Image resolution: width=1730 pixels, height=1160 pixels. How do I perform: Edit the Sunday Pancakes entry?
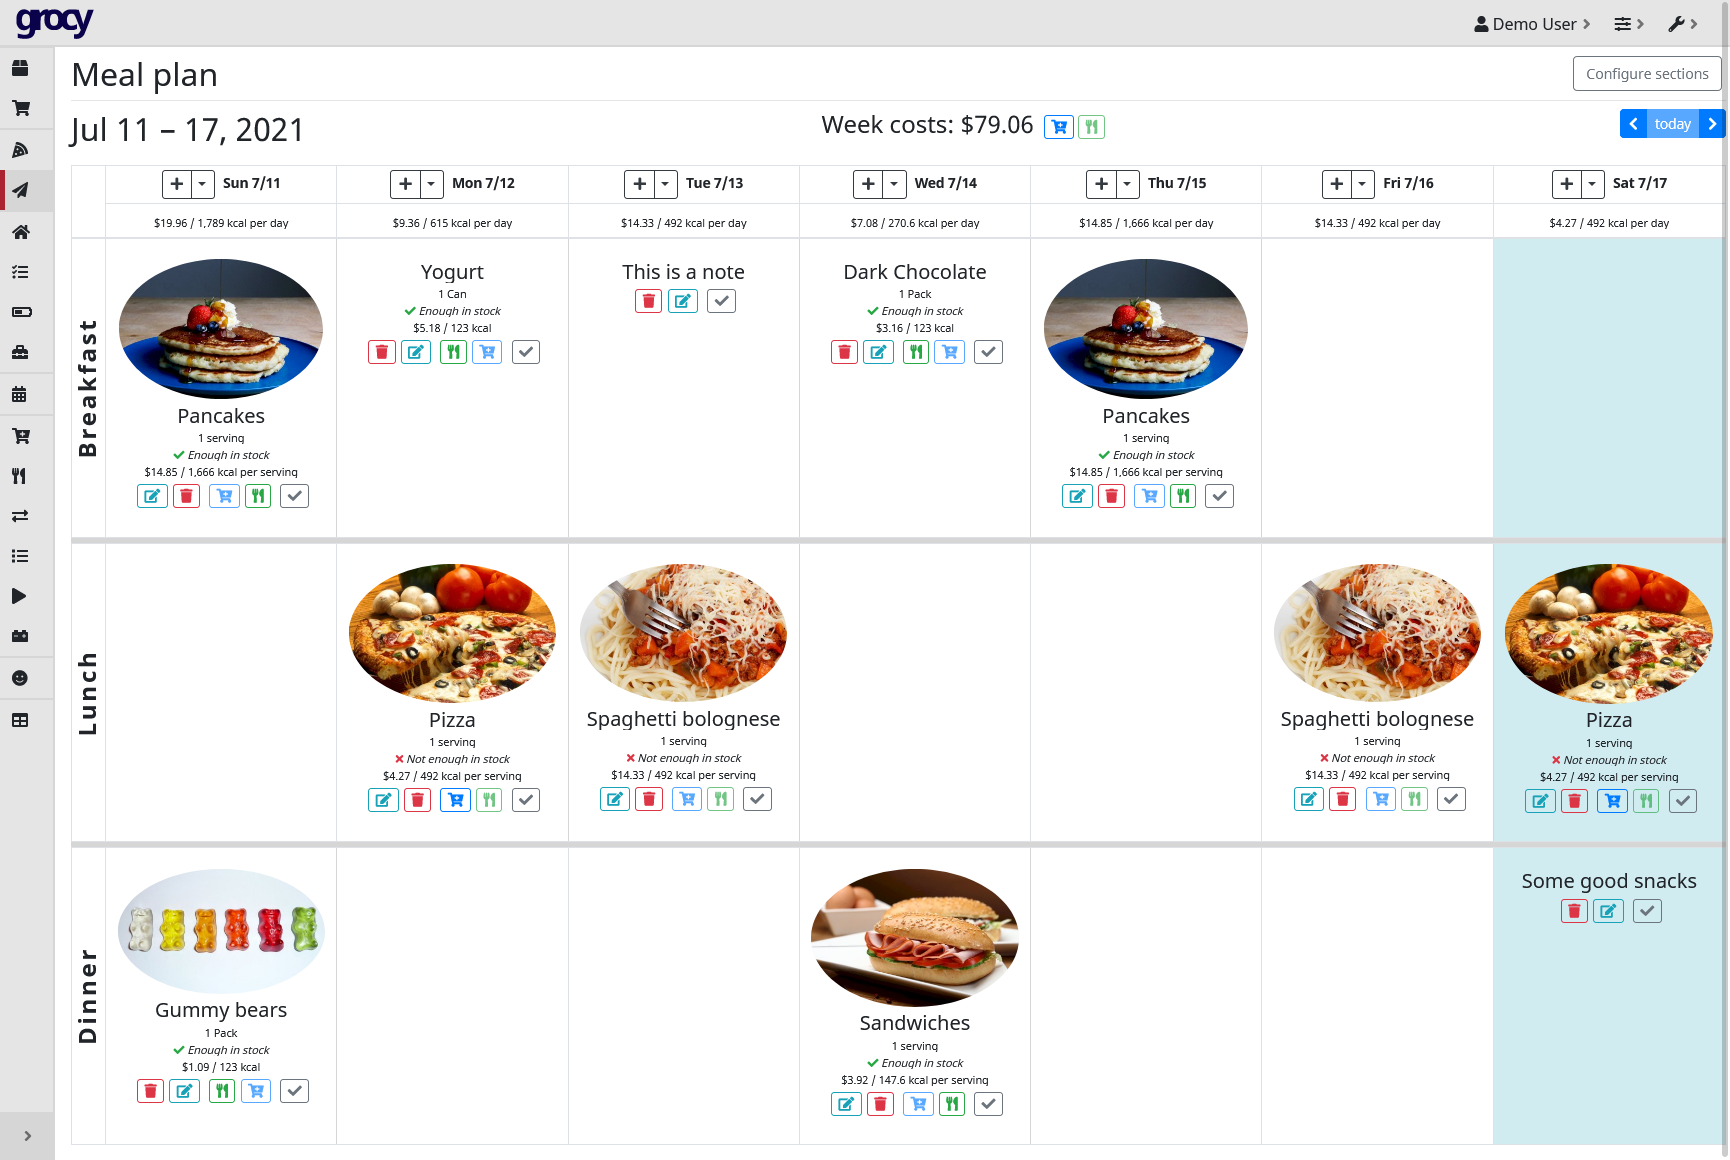[152, 496]
